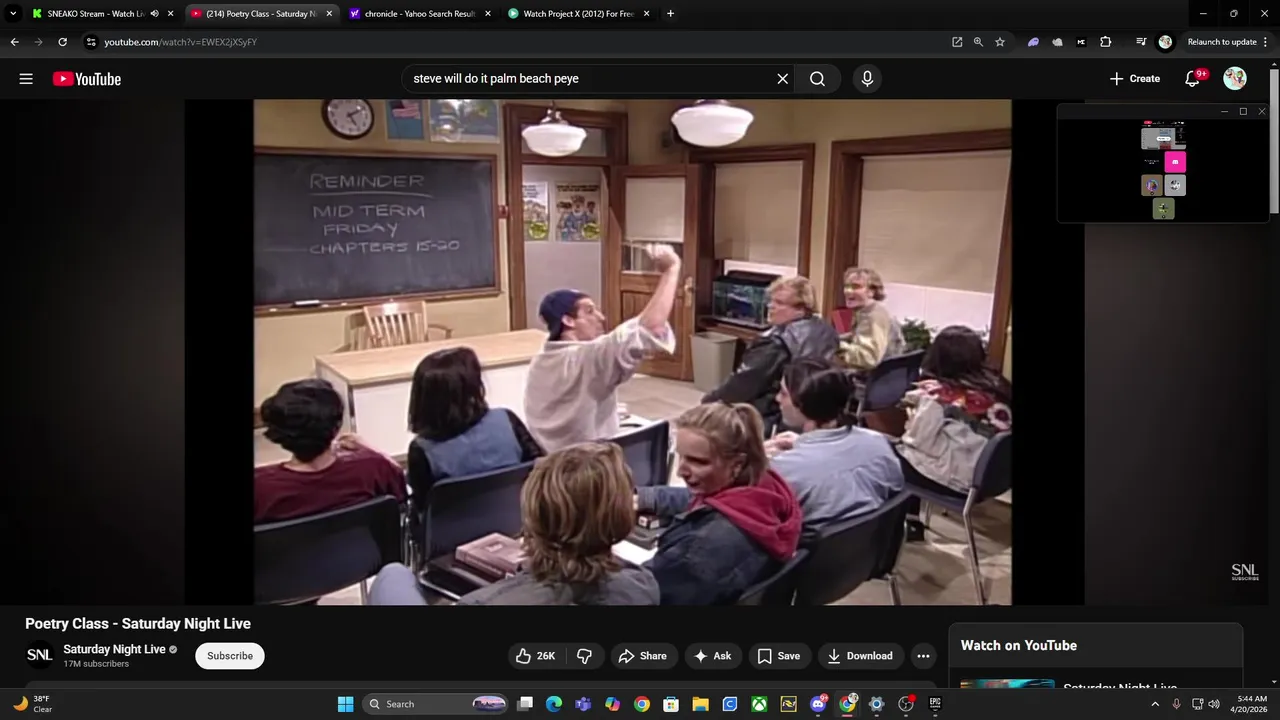Open the YouTube account avatar menu
1280x720 pixels.
click(x=1235, y=79)
